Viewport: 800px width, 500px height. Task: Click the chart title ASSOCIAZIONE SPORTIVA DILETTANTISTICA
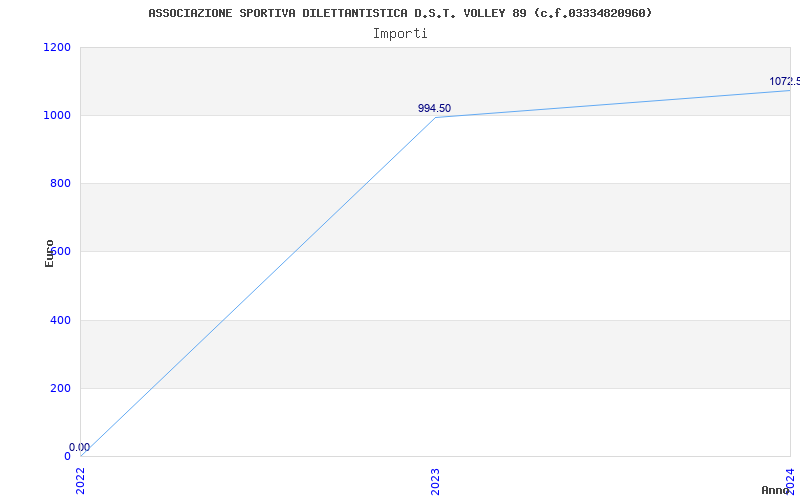[400, 13]
